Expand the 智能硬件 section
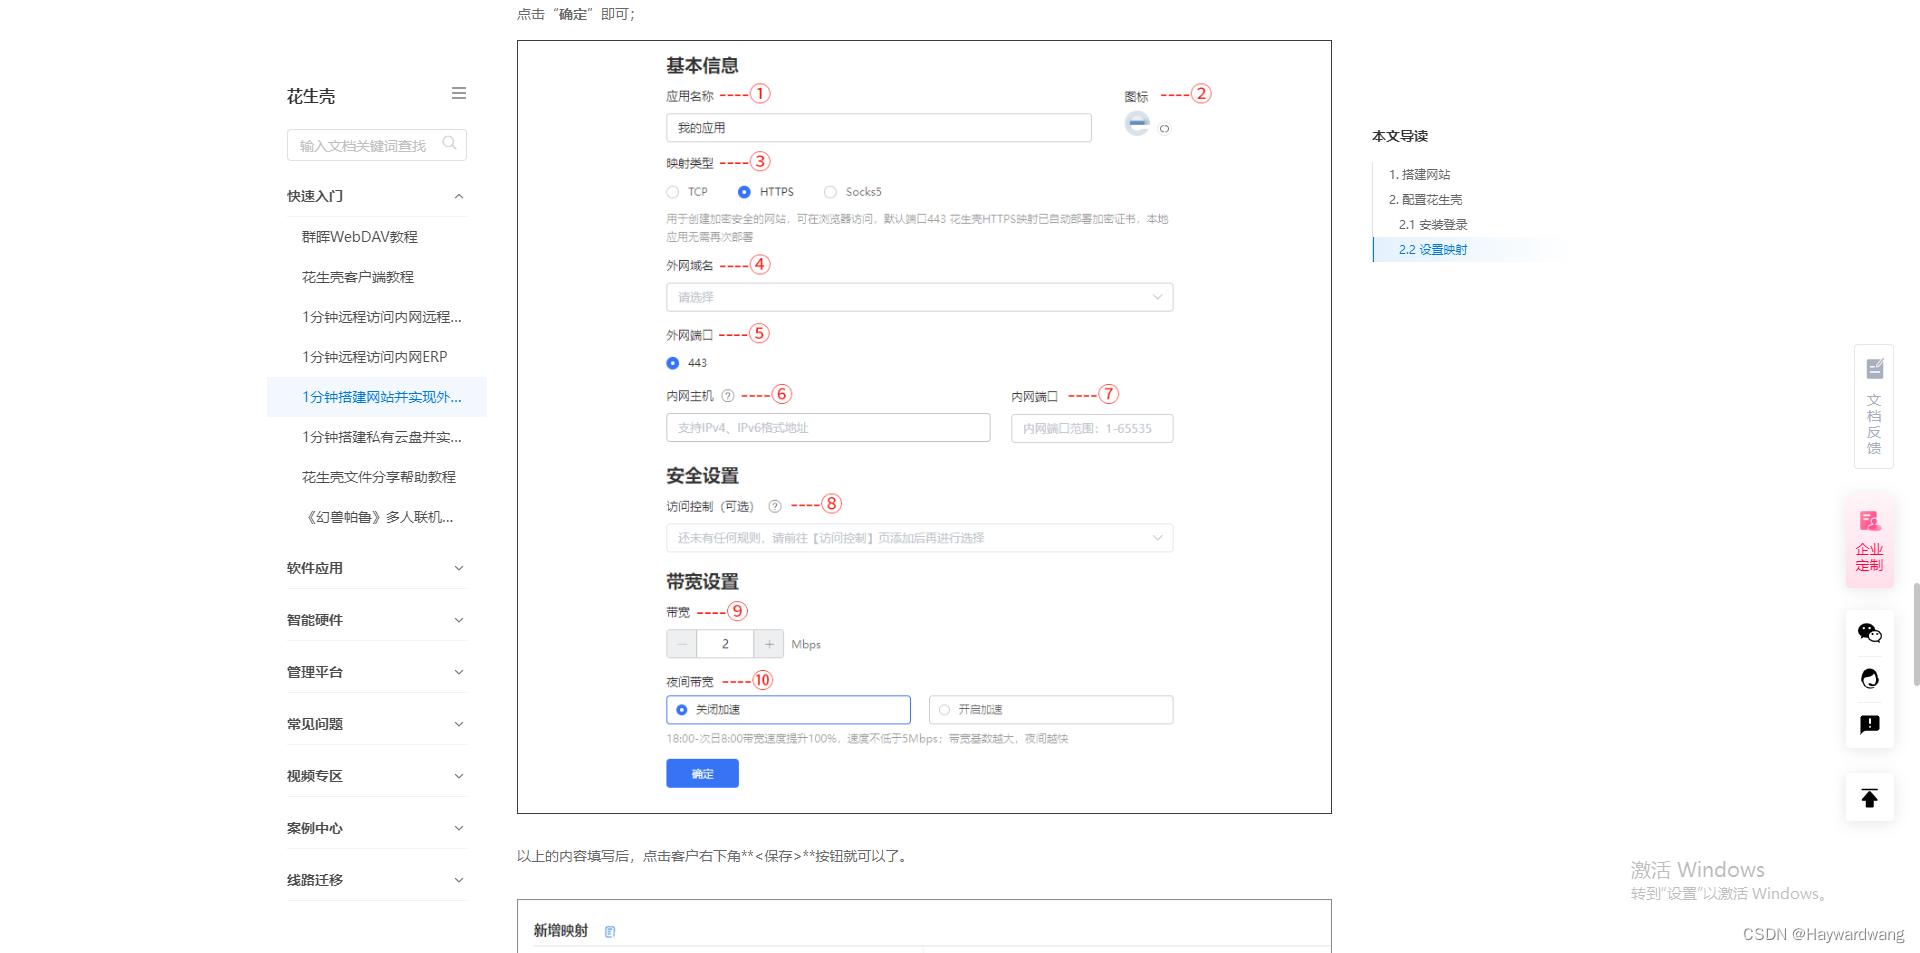 click(376, 620)
